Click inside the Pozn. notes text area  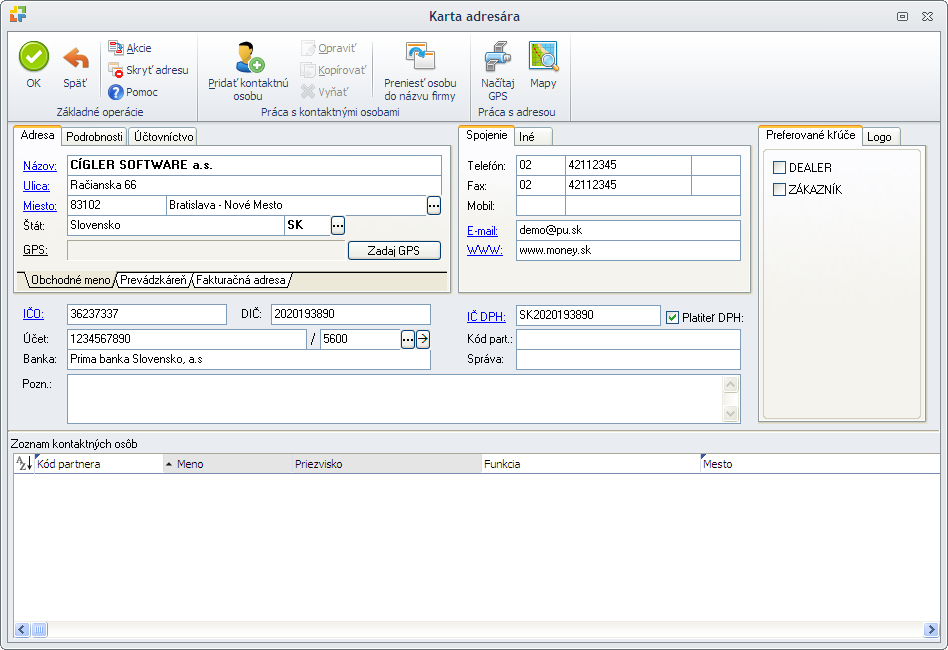point(395,399)
